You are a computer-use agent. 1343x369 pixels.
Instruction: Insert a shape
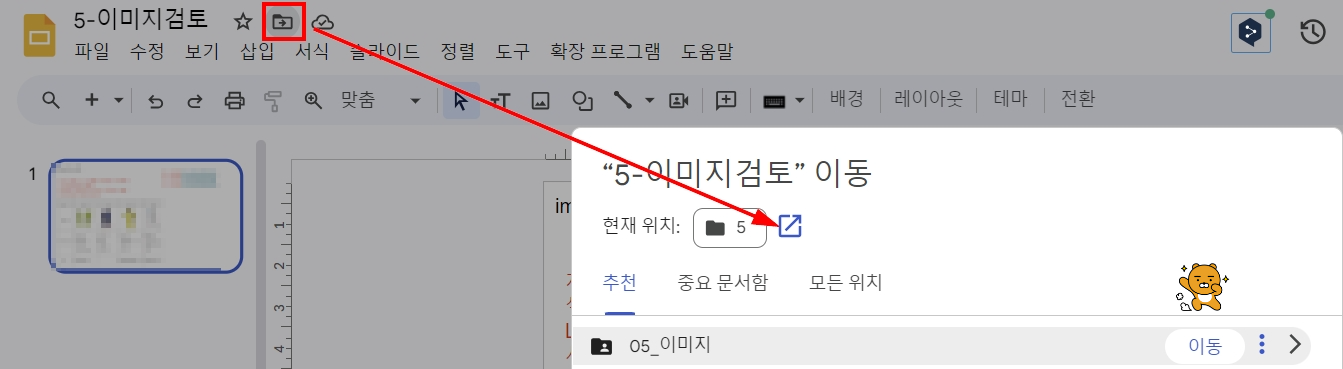coord(582,100)
